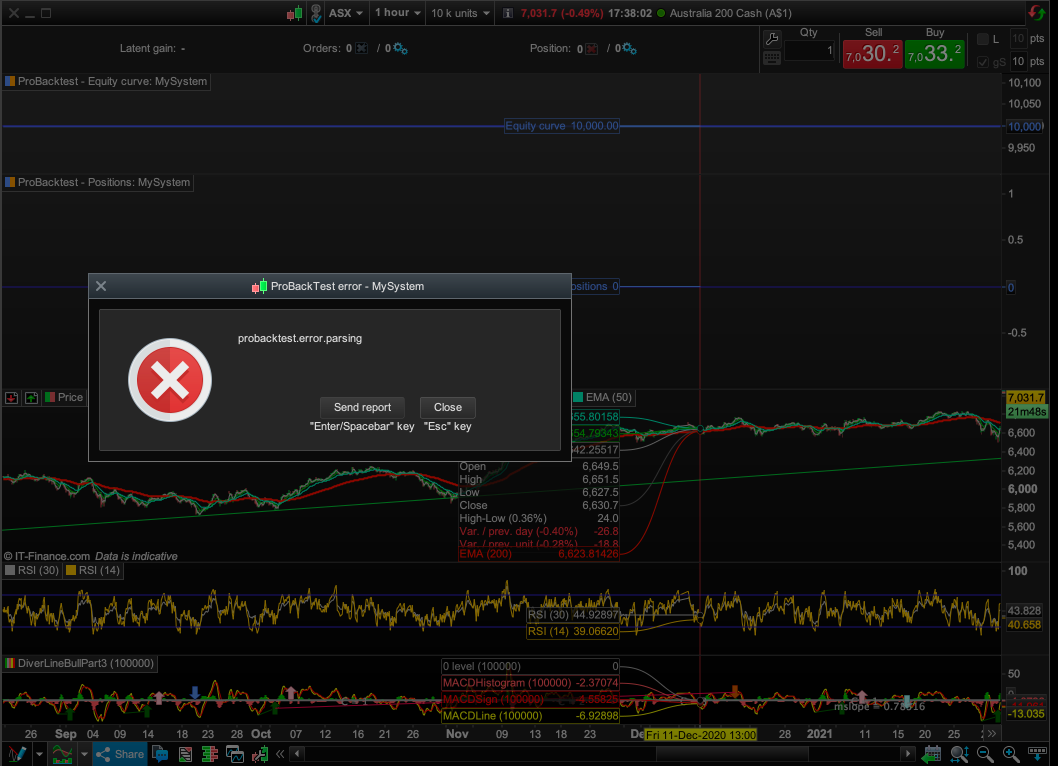1058x766 pixels.
Task: Click the L points input field
Action: tap(1018, 38)
